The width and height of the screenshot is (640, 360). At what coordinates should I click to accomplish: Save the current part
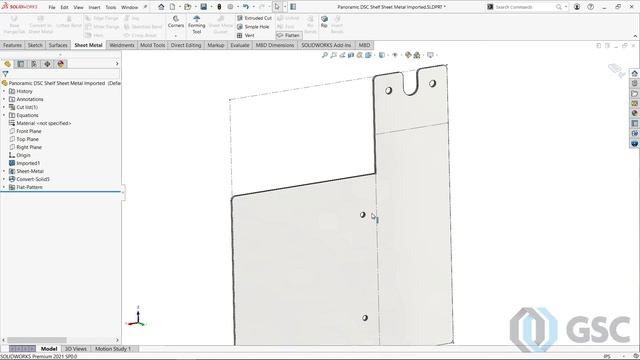click(x=203, y=7)
